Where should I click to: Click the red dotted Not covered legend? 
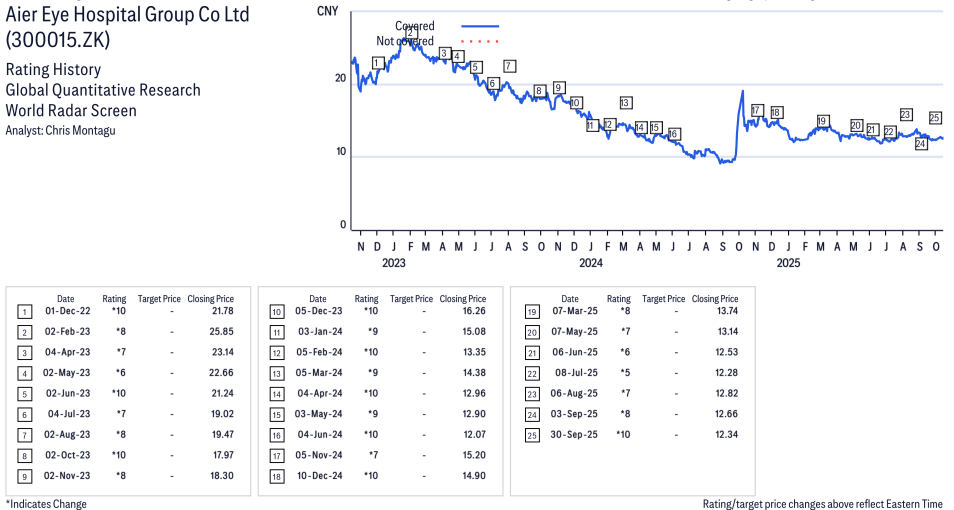point(480,41)
